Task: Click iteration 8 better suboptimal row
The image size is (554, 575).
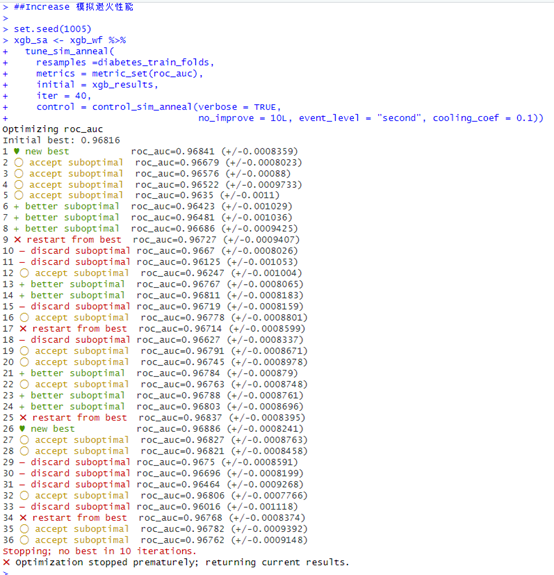Action: click(150, 228)
